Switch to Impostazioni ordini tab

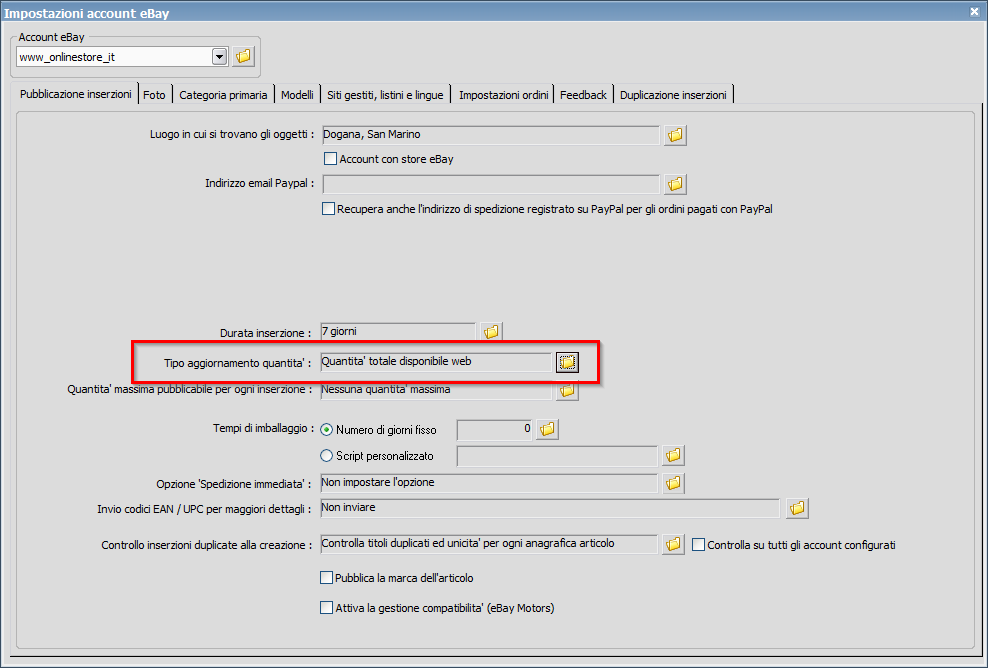coord(503,95)
